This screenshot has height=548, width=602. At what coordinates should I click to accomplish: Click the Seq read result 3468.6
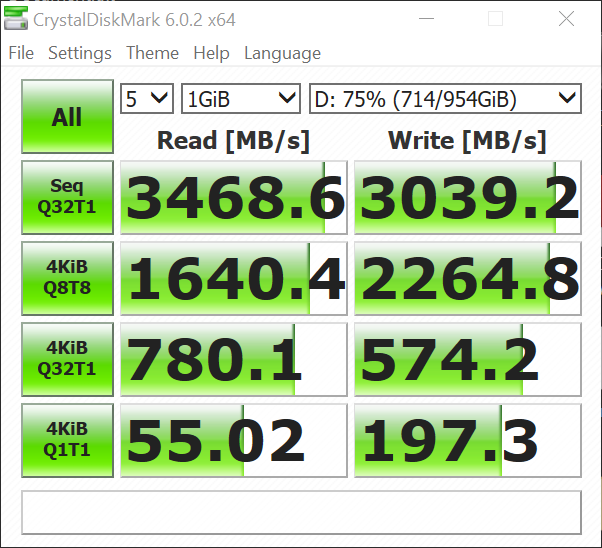click(x=234, y=197)
